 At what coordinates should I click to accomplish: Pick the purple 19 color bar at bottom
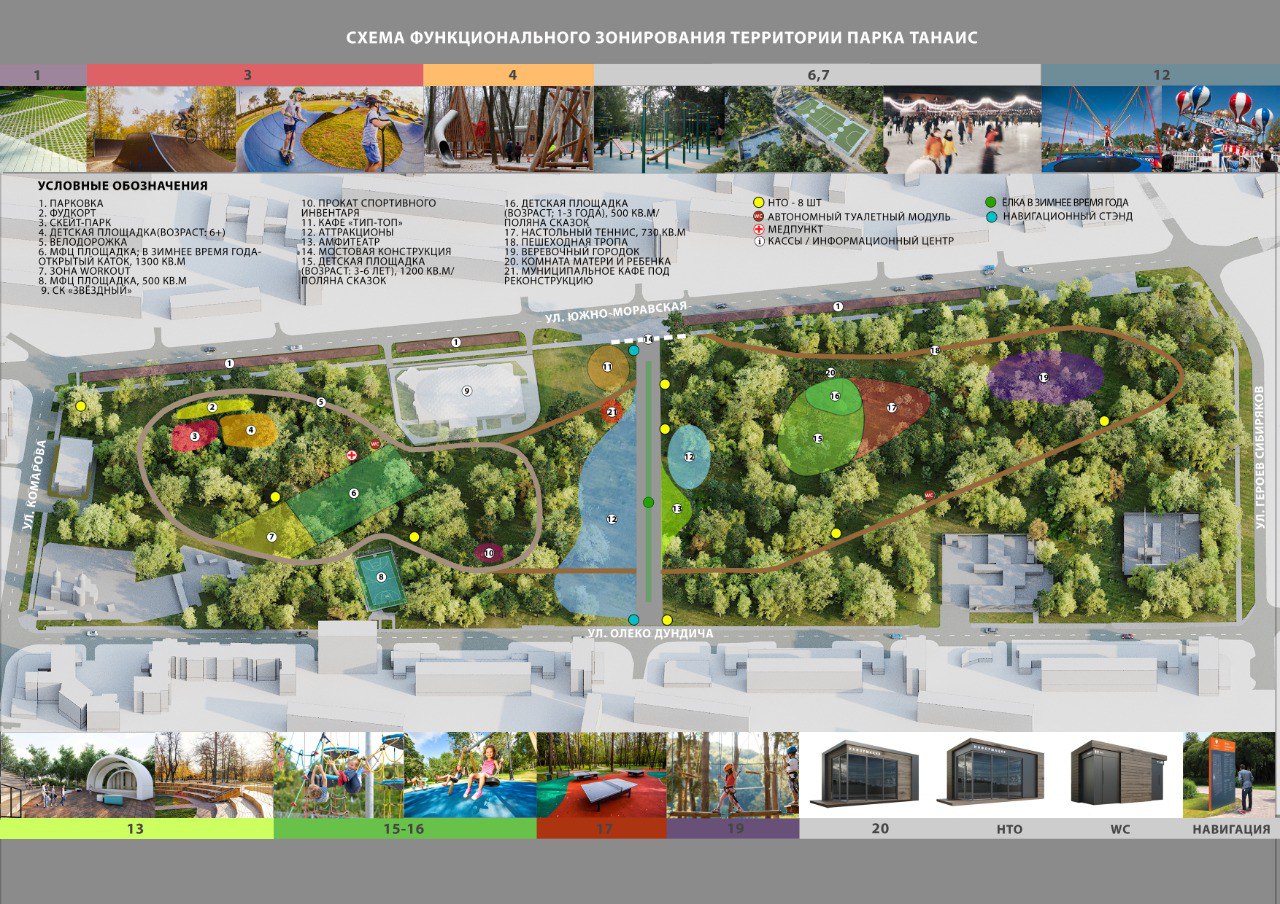coord(732,829)
